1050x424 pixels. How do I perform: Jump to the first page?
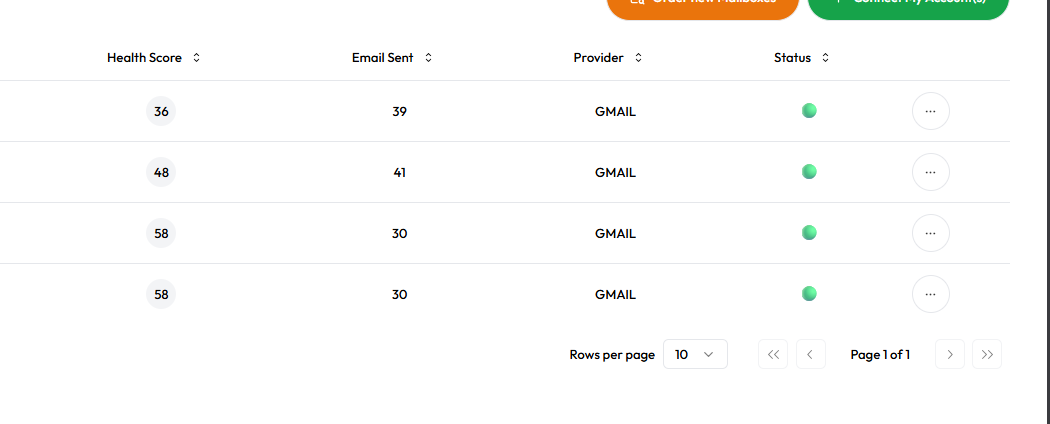coord(773,354)
